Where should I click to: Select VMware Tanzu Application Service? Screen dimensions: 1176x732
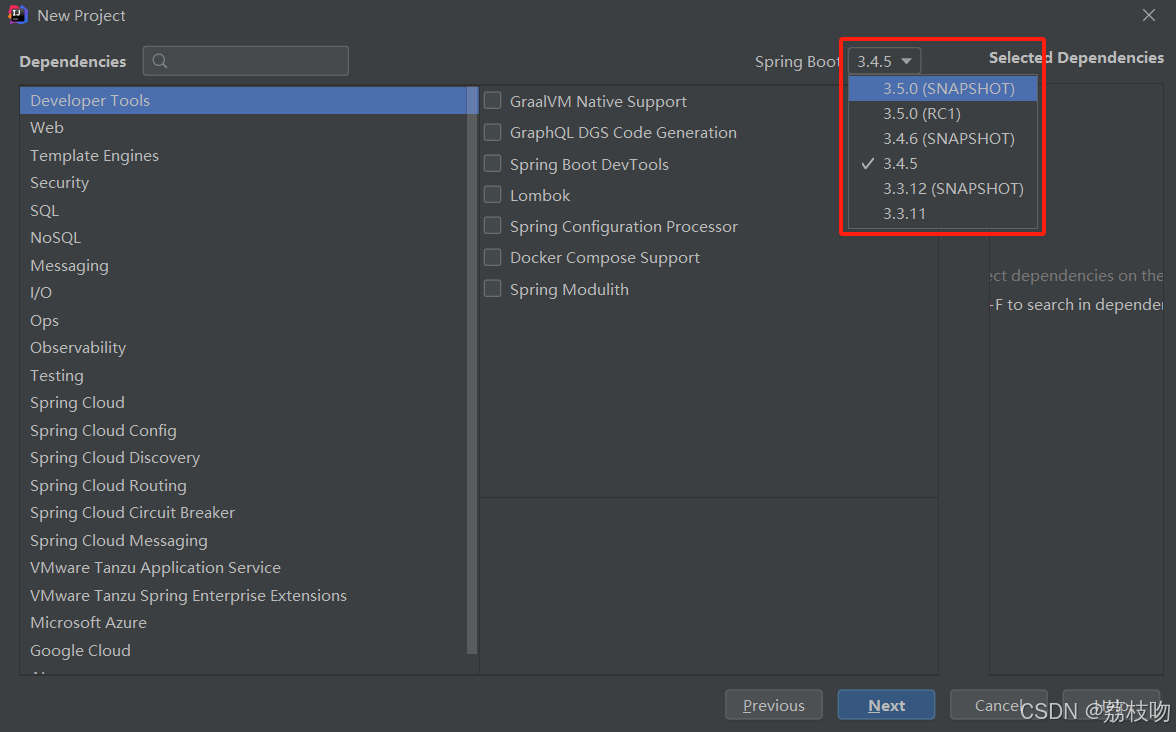click(244, 568)
